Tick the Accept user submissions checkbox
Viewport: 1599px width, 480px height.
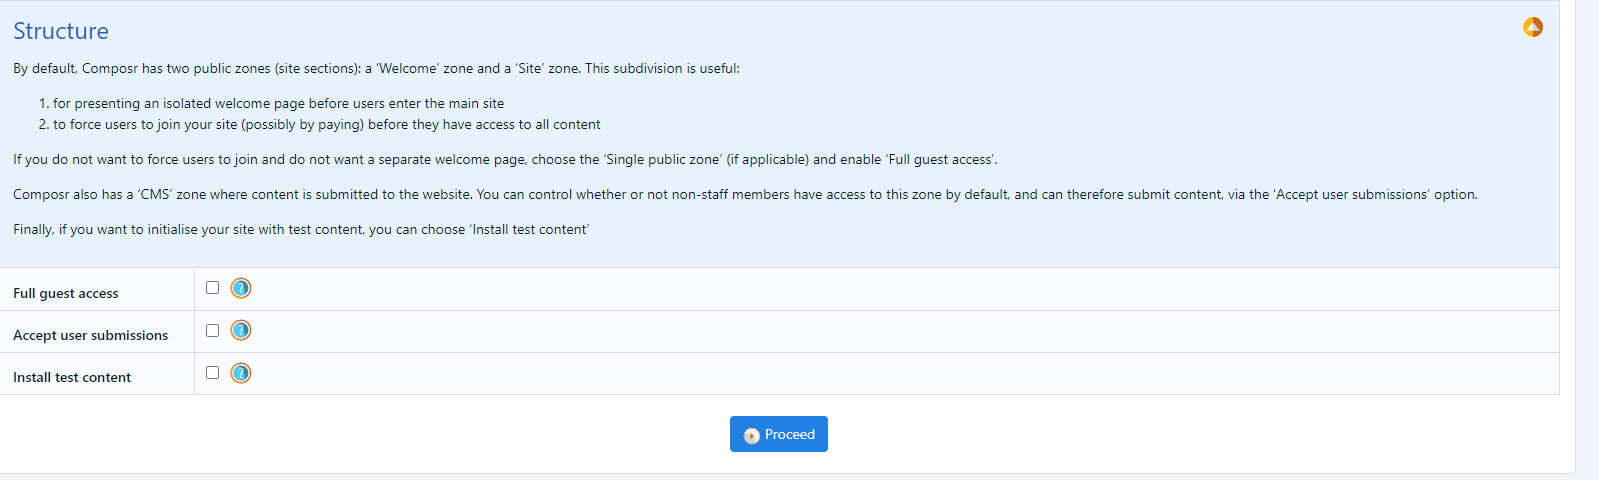[x=212, y=330]
